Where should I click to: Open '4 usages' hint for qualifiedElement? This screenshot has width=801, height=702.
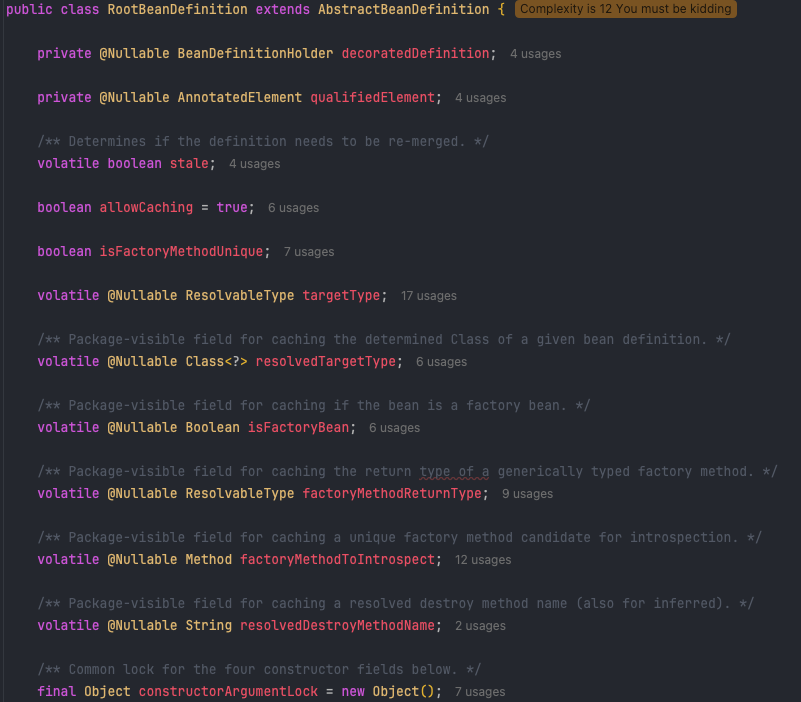click(481, 98)
